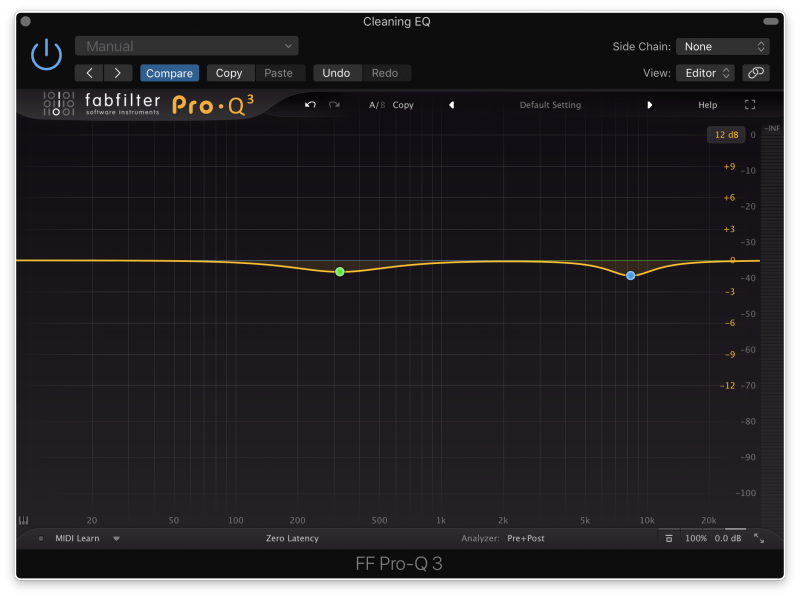Open the Manual preset dropdown
The height and width of the screenshot is (598, 800).
coord(187,46)
